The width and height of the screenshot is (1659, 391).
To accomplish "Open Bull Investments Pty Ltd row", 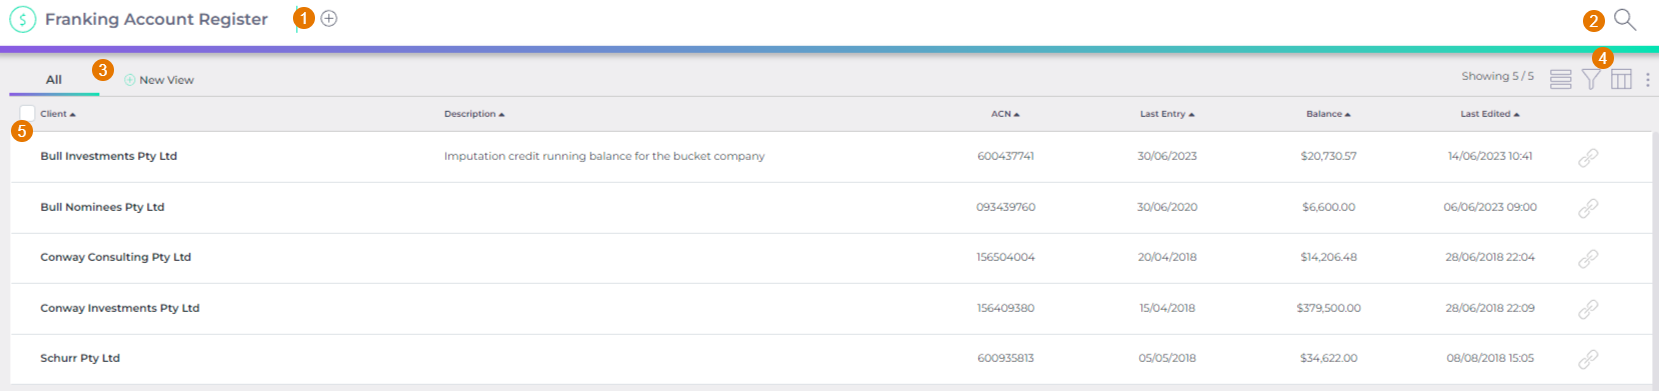I will pyautogui.click(x=830, y=157).
